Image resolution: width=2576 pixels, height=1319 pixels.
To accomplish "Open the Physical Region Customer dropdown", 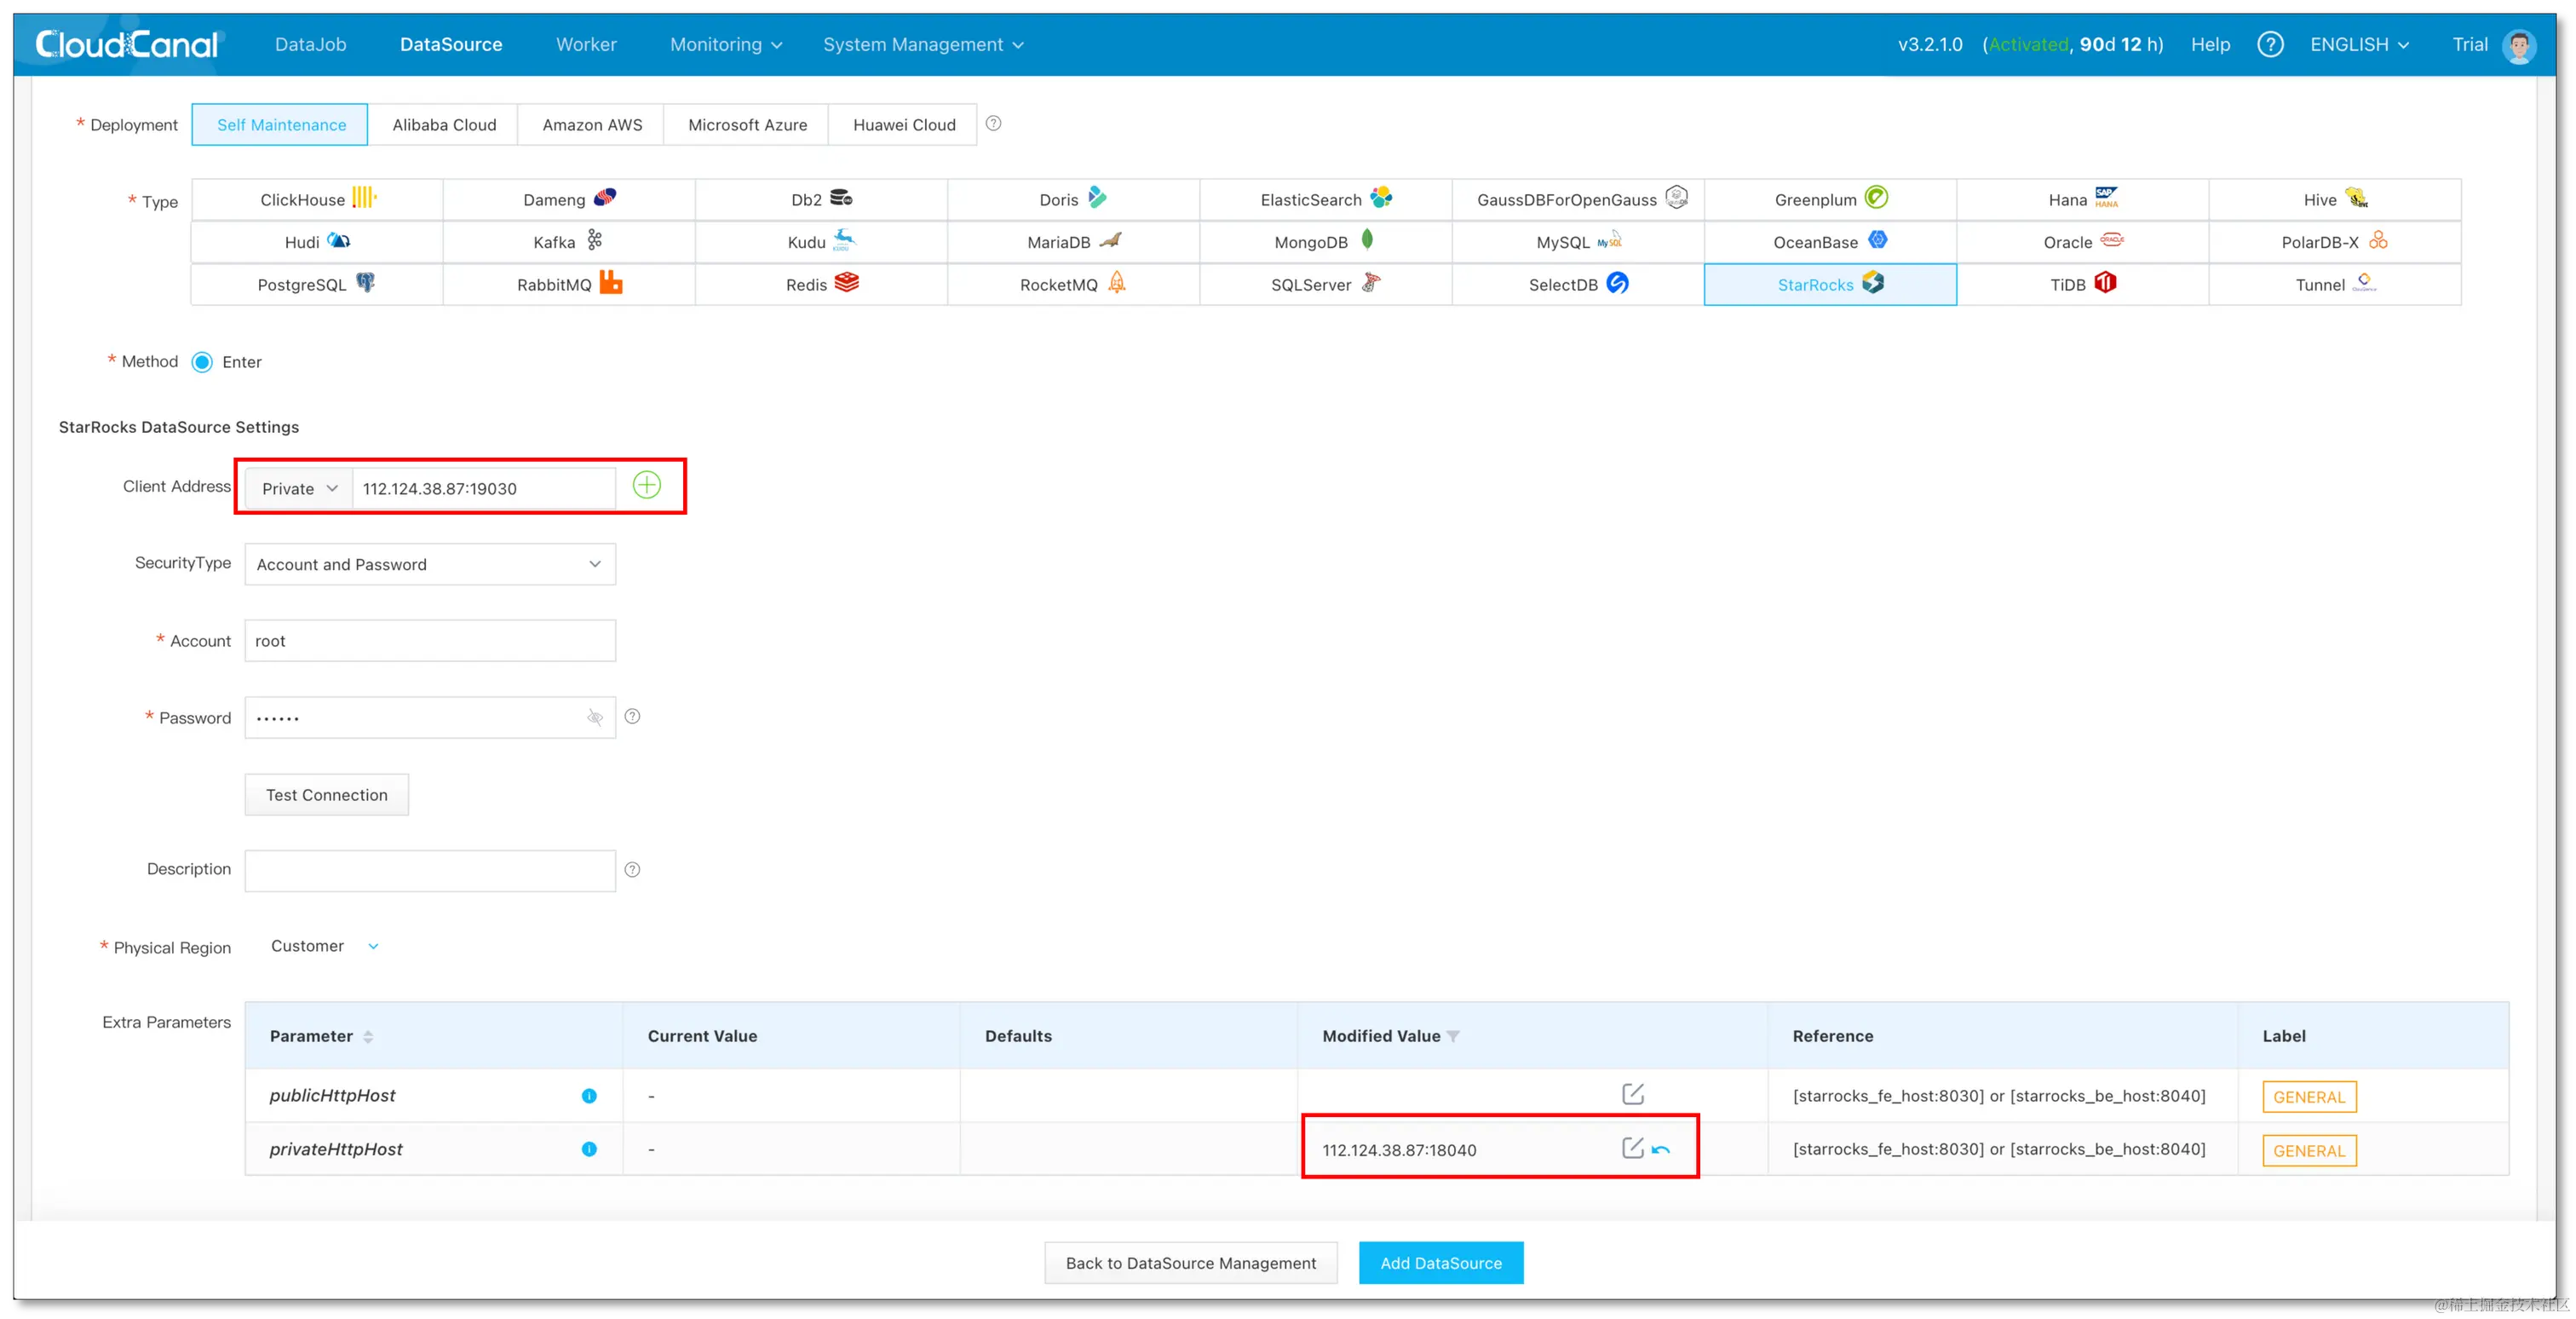I will click(x=324, y=946).
